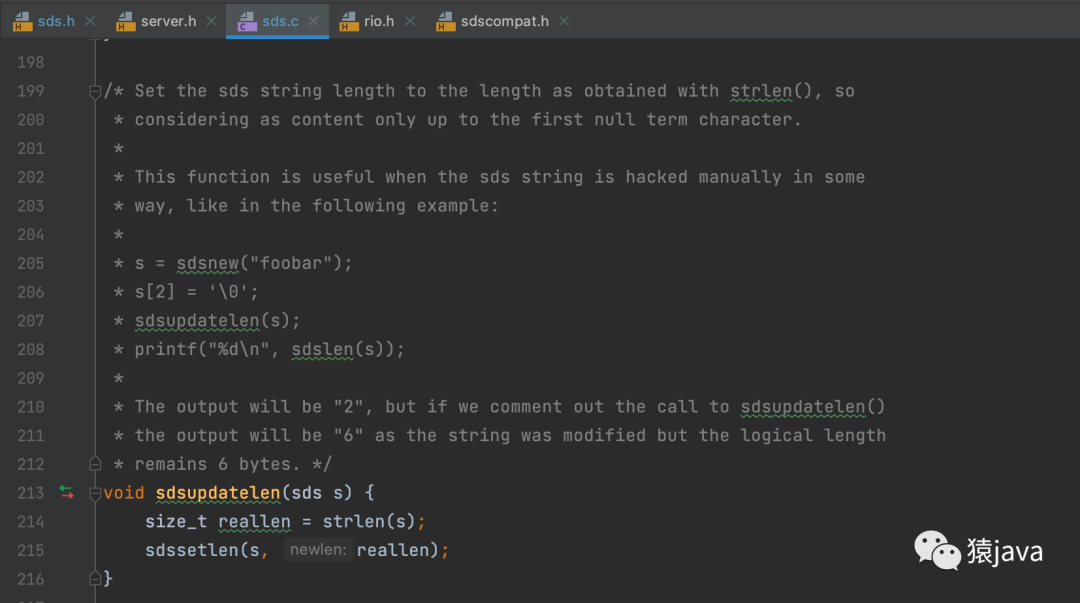Click the reallen argument on line 215
1080x603 pixels.
pos(394,550)
